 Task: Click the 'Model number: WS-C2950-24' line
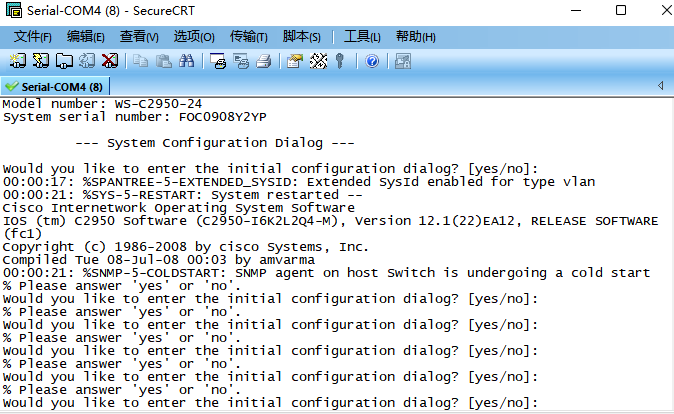[102, 104]
